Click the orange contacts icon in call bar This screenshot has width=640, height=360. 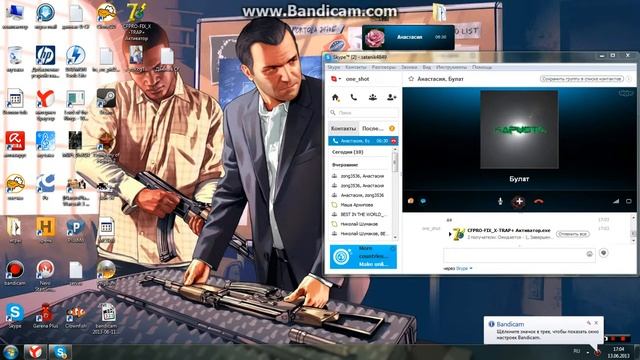click(411, 201)
